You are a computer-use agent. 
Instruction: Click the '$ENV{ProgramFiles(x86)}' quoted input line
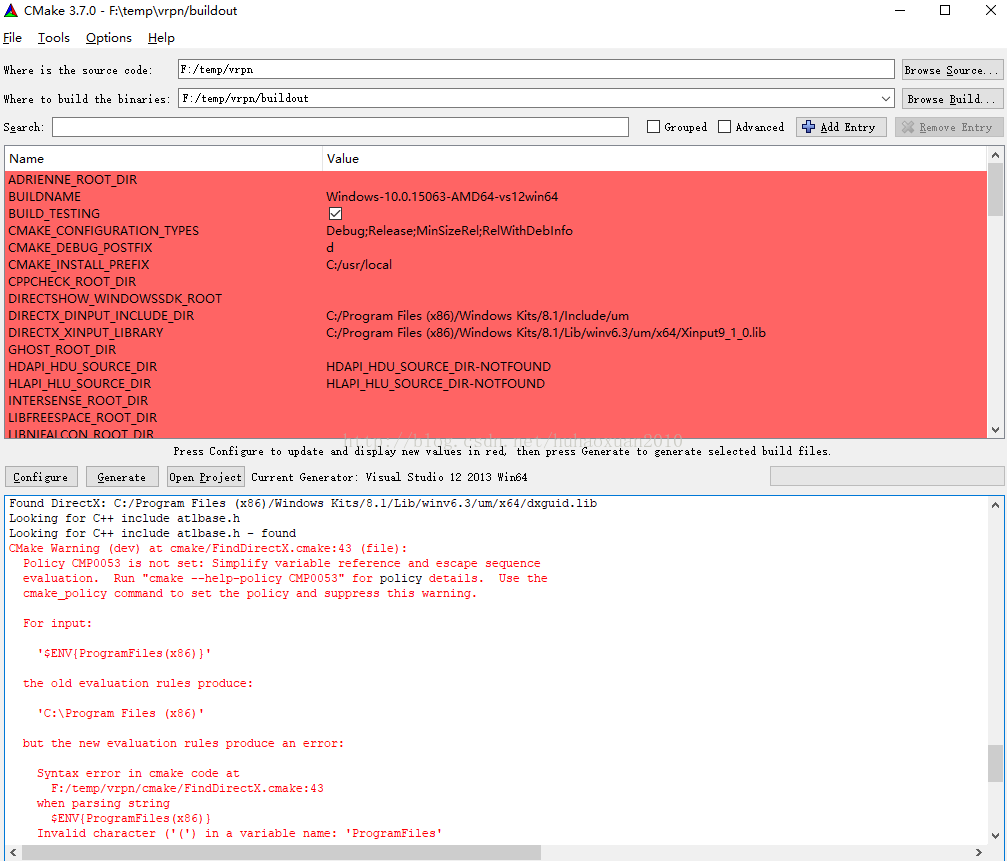124,653
